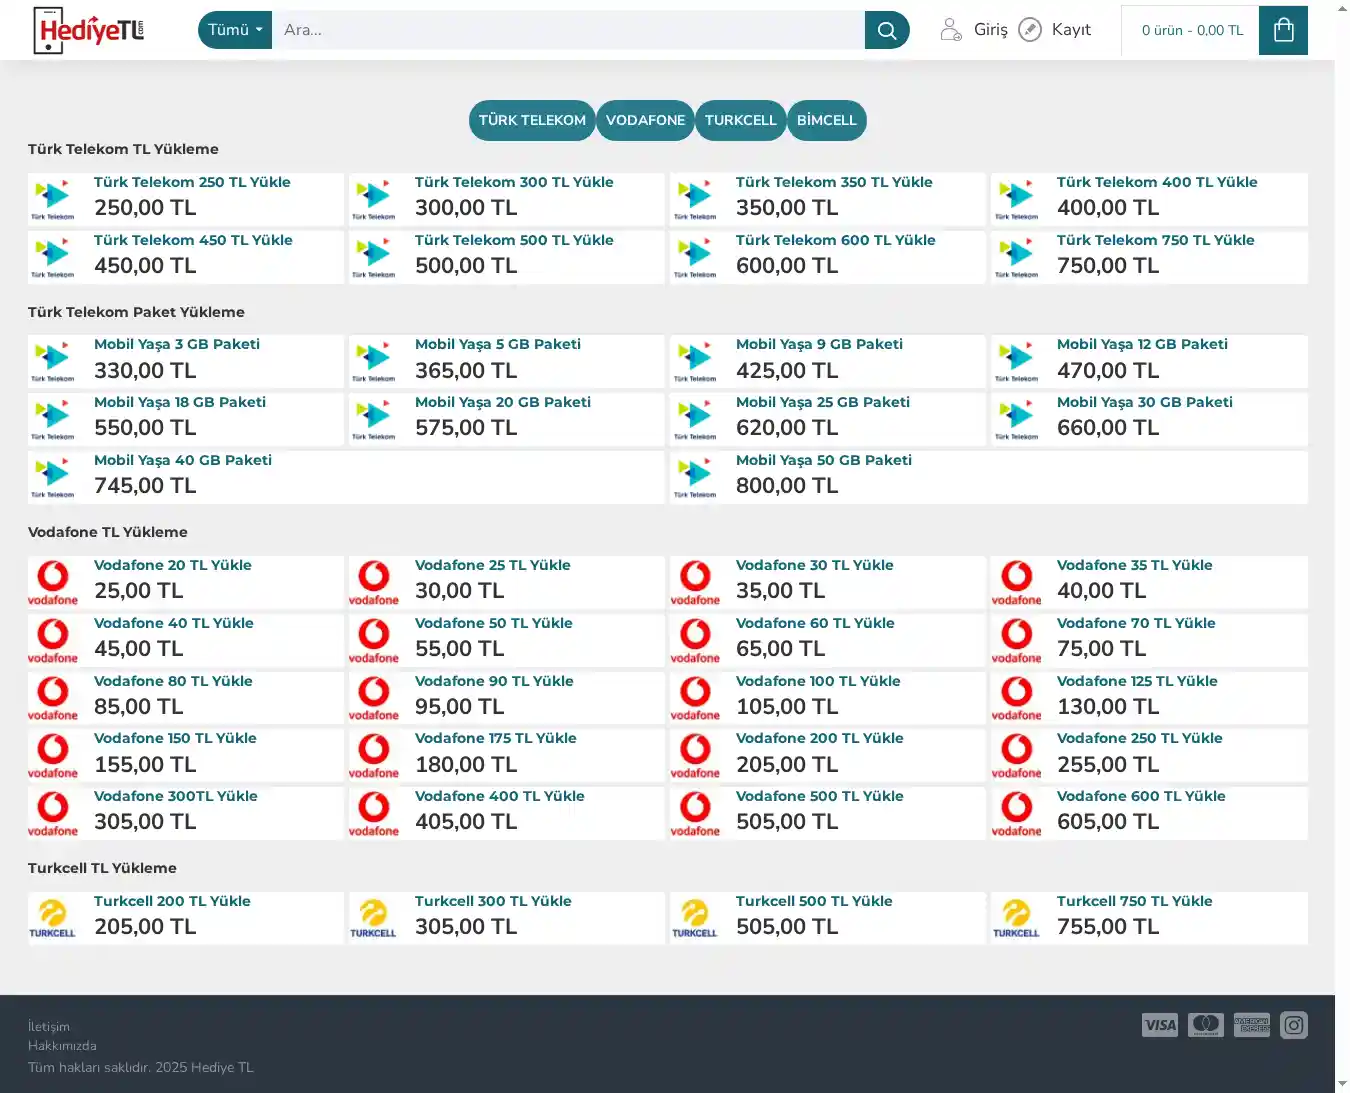Open the cart summary 0 ürün - 0,00 TL
Image resolution: width=1350 pixels, height=1093 pixels.
1192,30
